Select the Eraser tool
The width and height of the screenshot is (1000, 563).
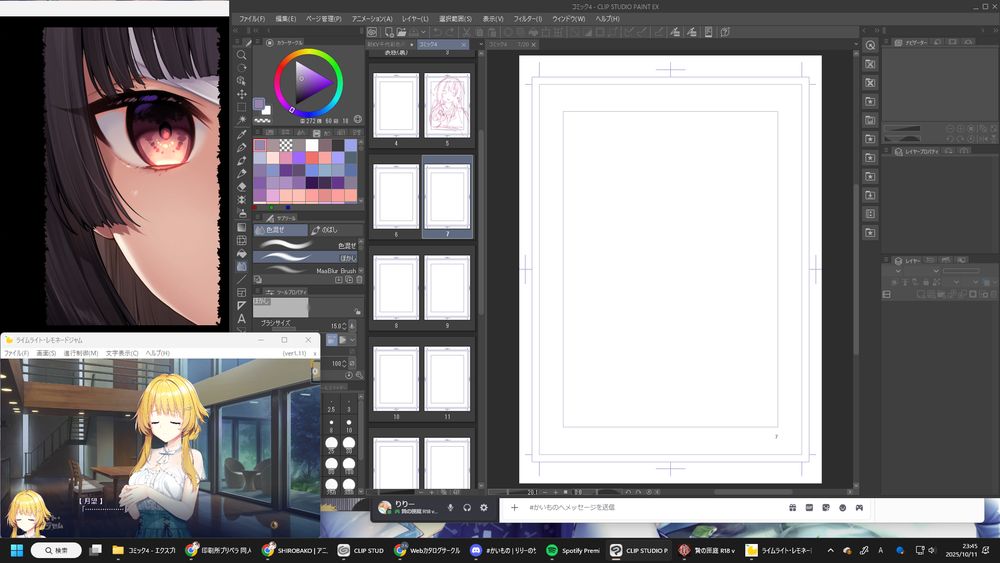[241, 187]
